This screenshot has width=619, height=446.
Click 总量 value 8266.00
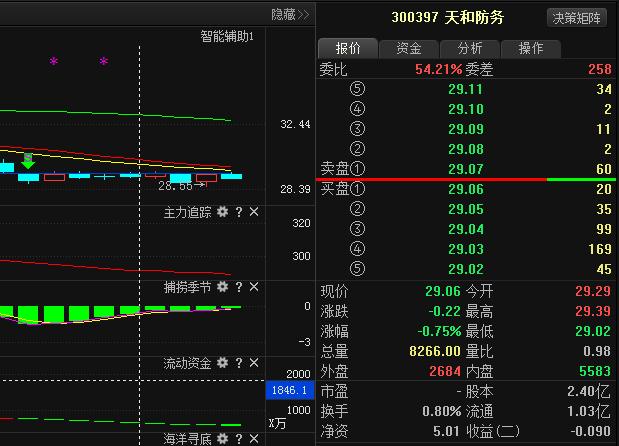click(435, 351)
